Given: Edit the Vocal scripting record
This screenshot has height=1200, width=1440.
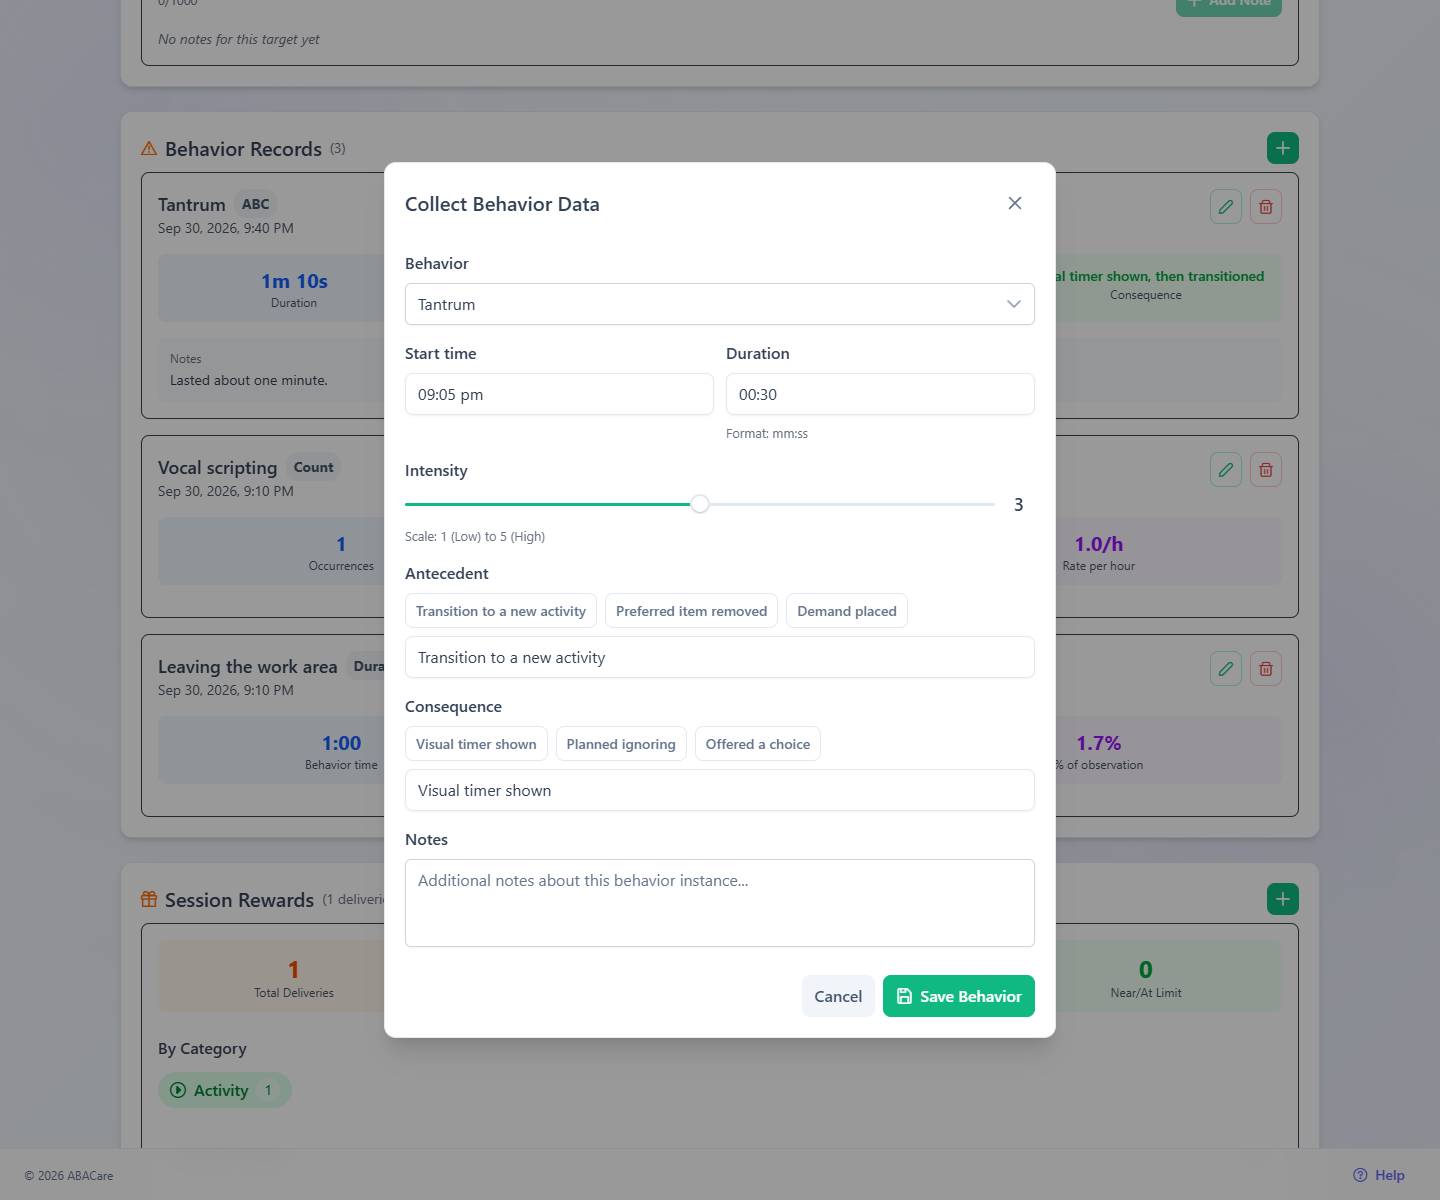Looking at the screenshot, I should point(1226,470).
